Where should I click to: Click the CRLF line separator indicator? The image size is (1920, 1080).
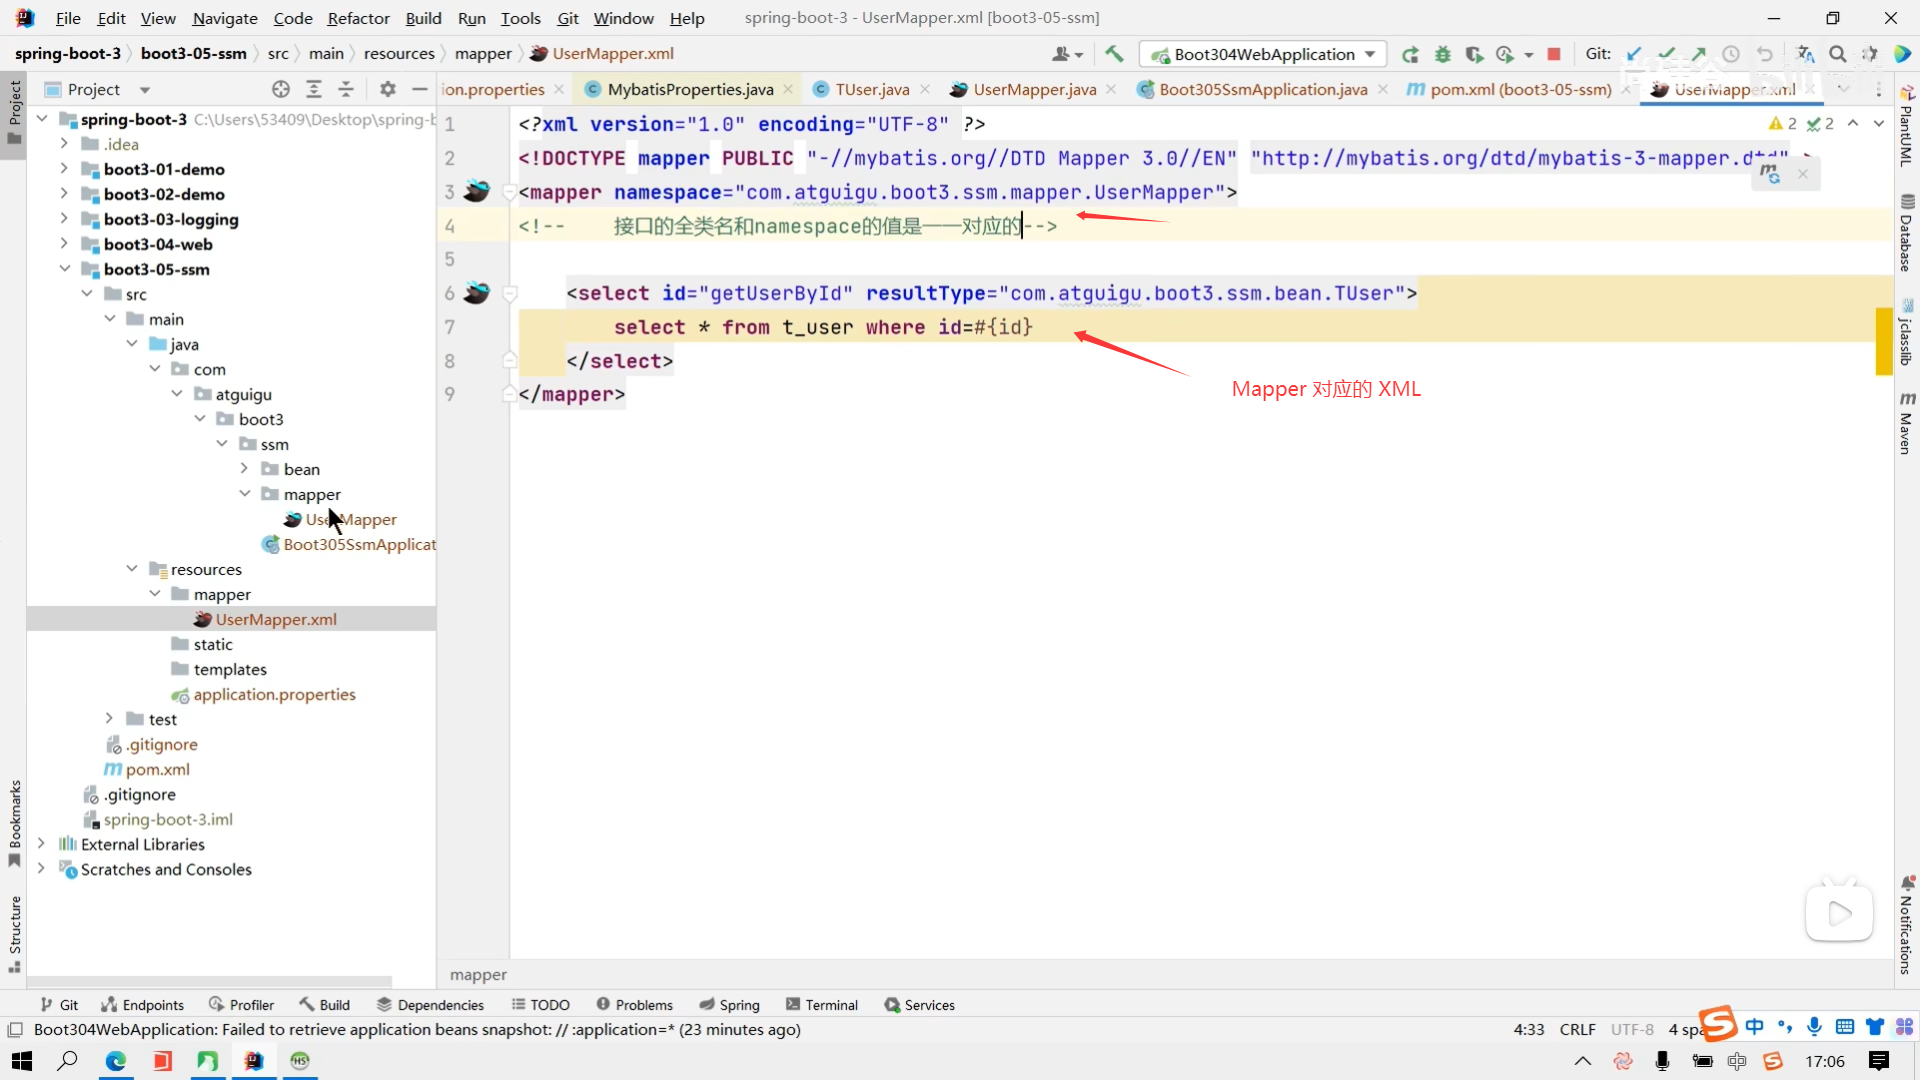point(1577,1029)
